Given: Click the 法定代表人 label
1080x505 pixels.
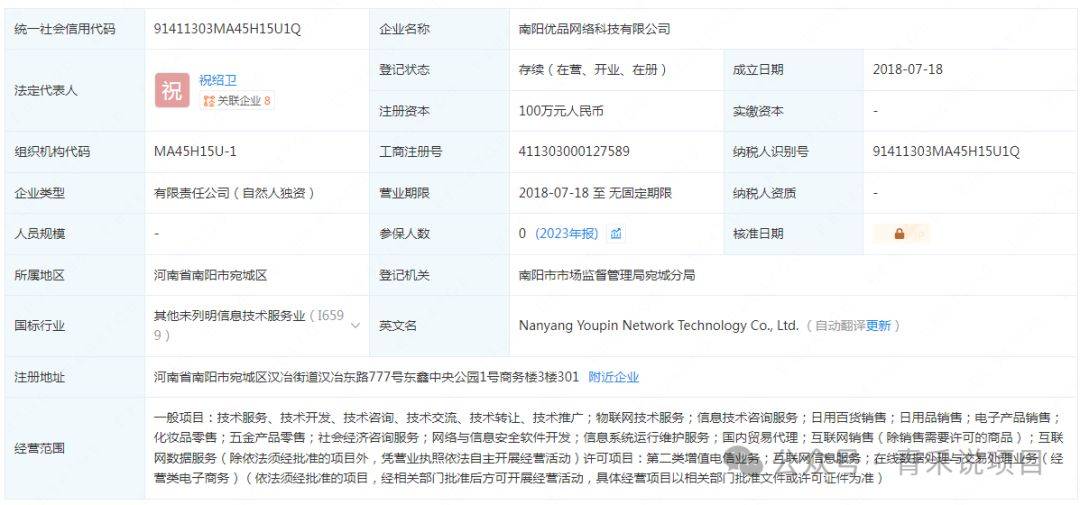Looking at the screenshot, I should [x=45, y=90].
